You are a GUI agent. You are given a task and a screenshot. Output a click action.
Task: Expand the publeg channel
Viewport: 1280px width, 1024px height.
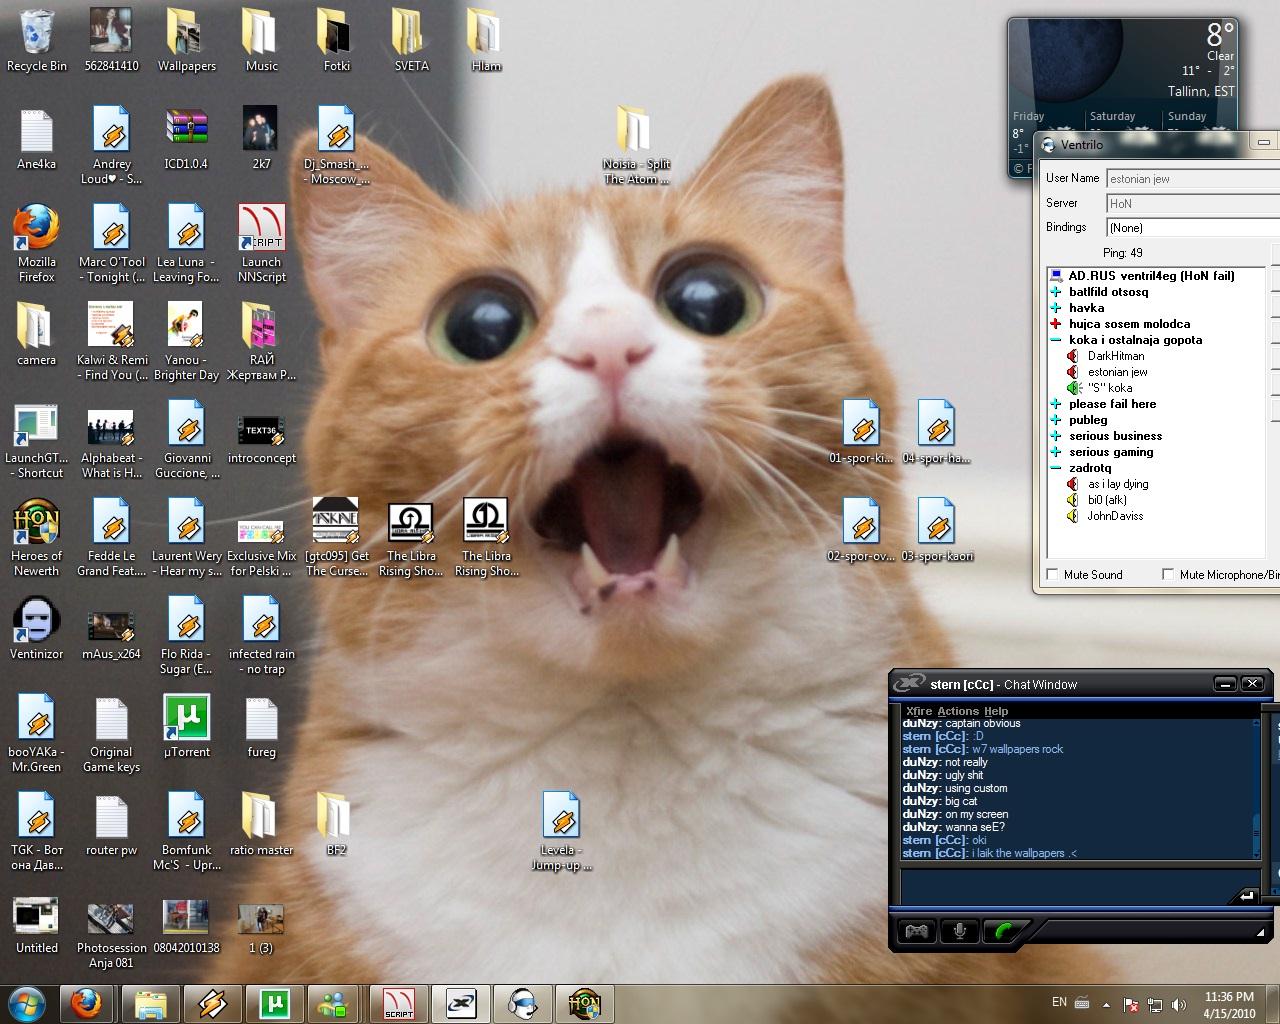coord(1055,420)
